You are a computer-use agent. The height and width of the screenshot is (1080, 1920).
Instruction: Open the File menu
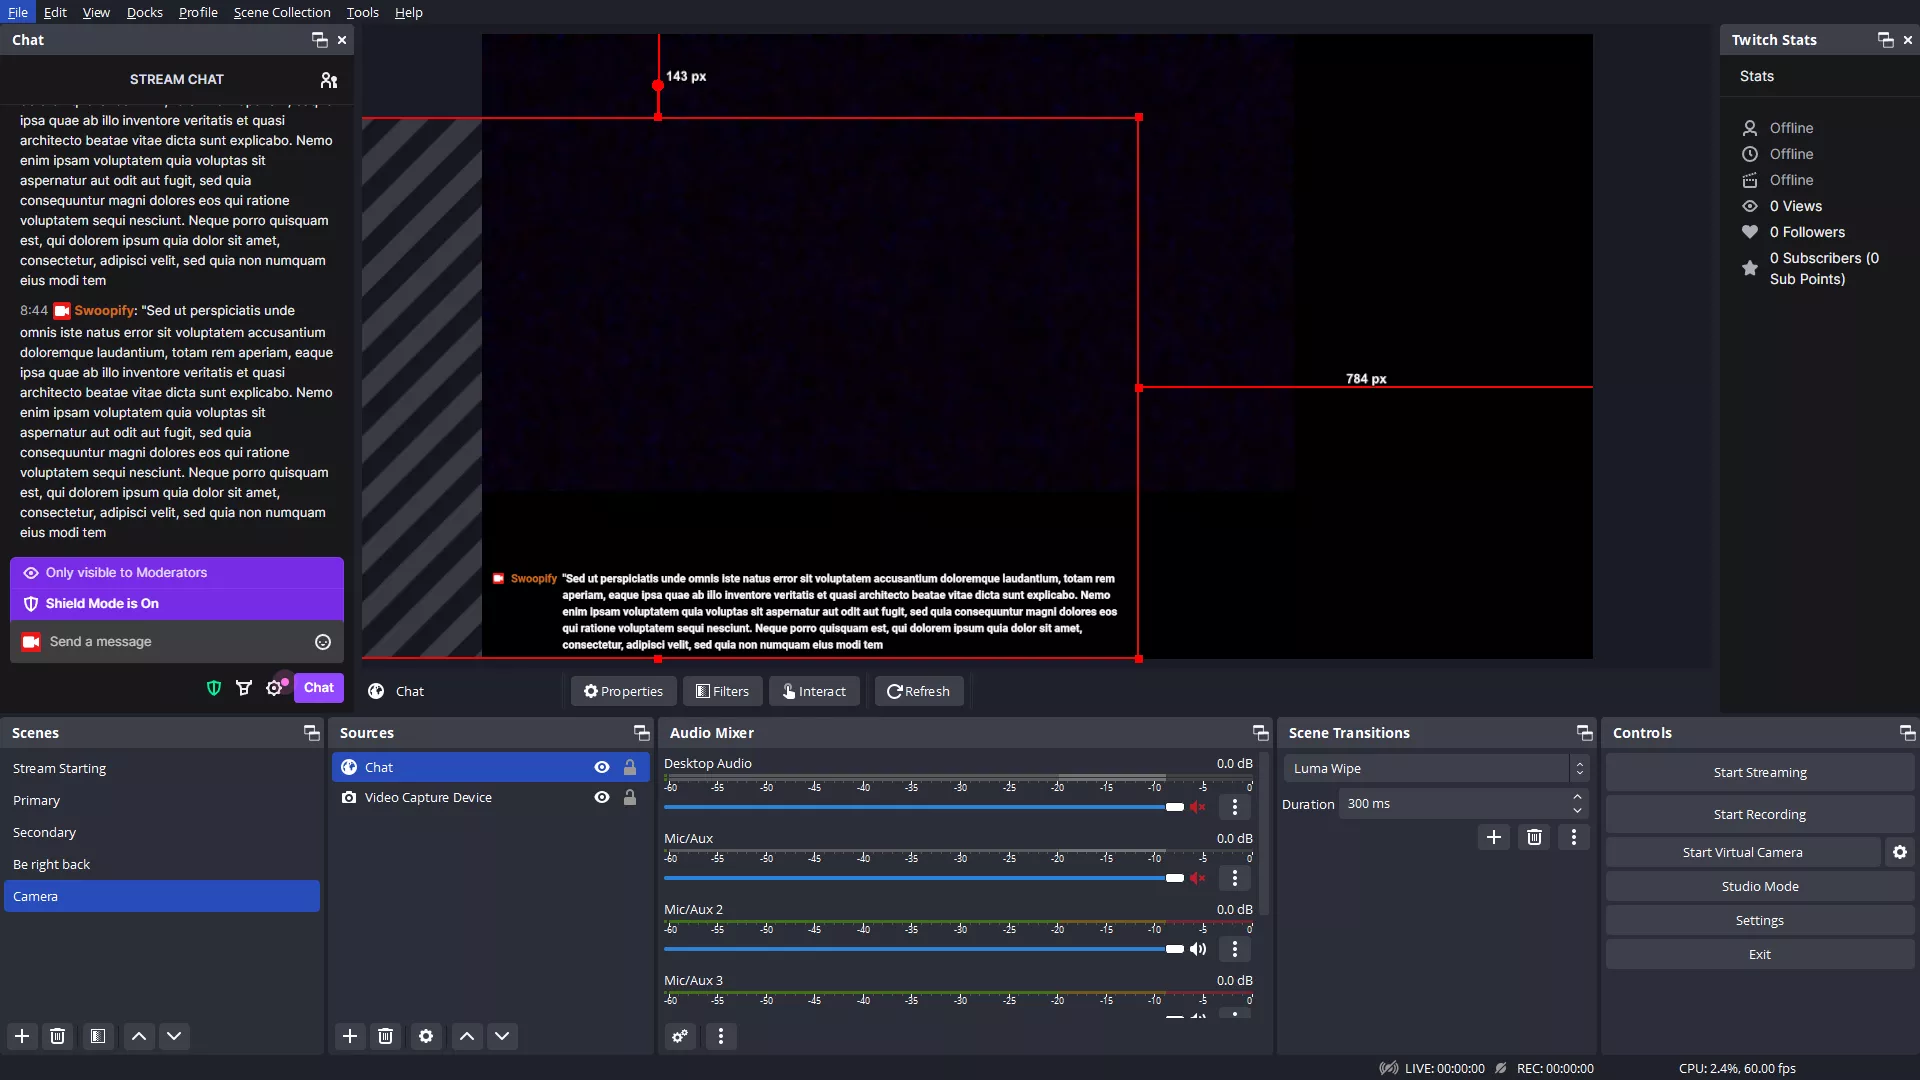point(18,12)
